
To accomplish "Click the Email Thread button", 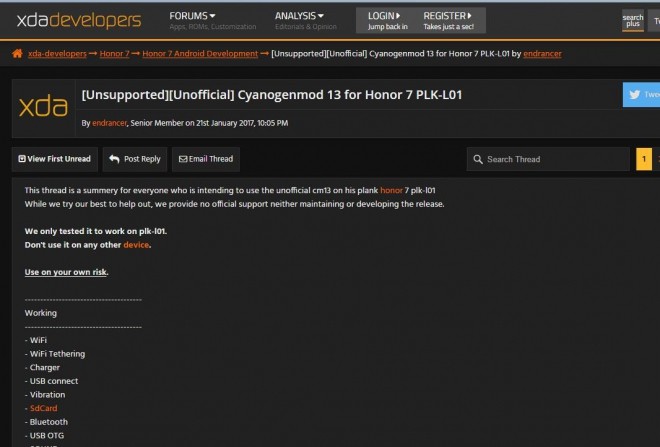I will pyautogui.click(x=206, y=159).
